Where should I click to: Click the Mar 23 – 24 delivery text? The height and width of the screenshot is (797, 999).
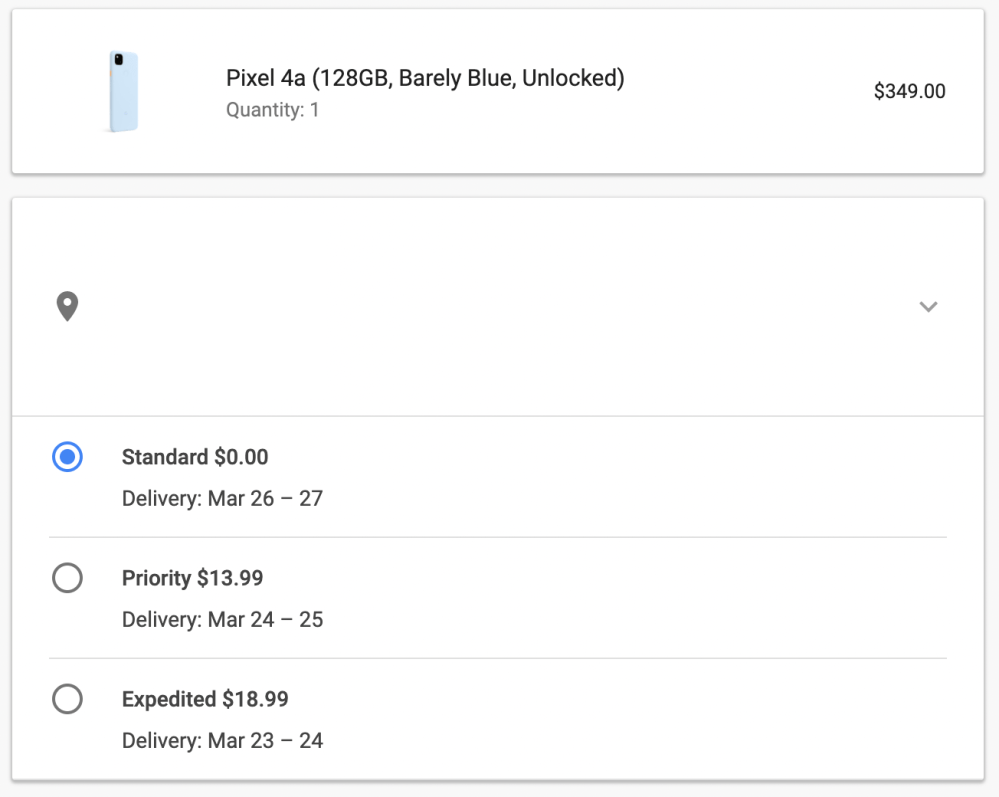(222, 741)
